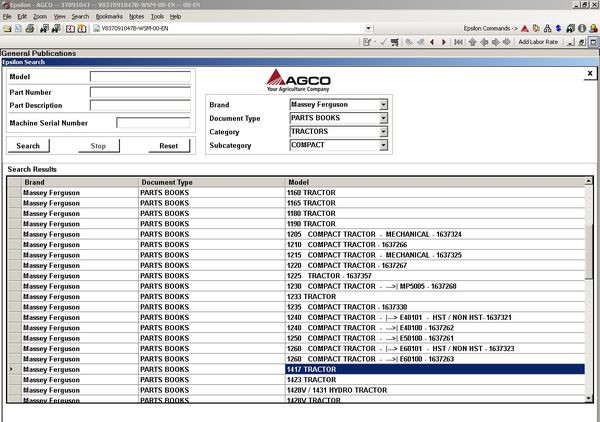Expand the Document Type dropdown

(383, 118)
